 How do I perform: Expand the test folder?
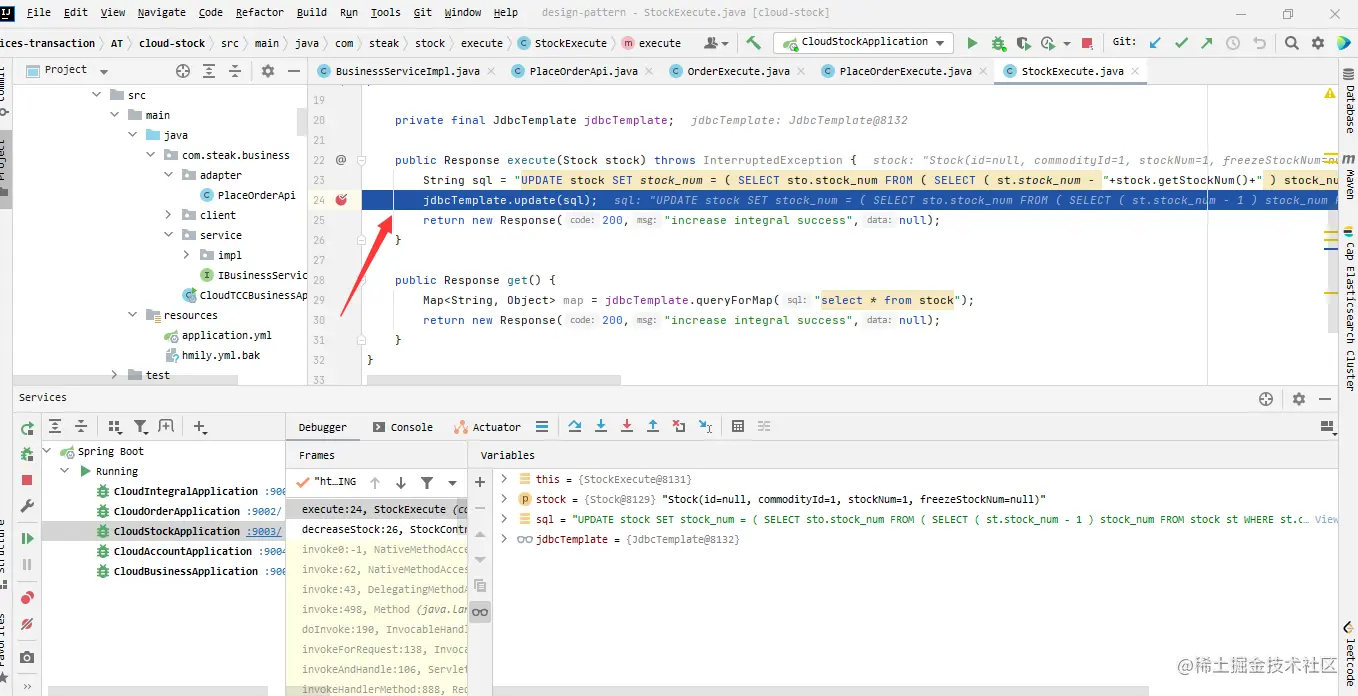click(114, 375)
